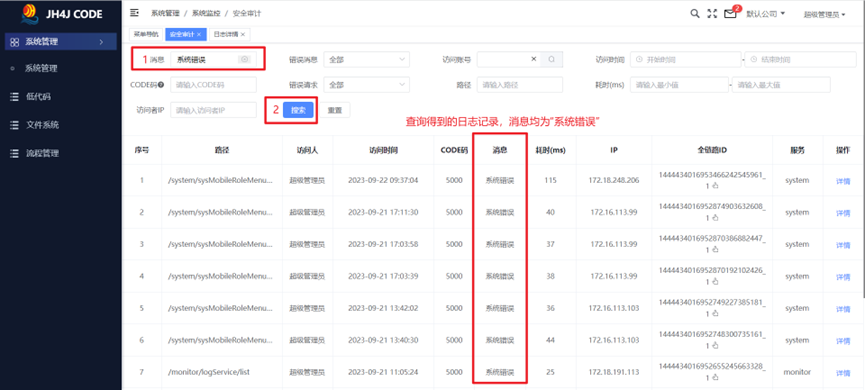Select the 系统管理 sub-item with bullet

click(x=41, y=69)
